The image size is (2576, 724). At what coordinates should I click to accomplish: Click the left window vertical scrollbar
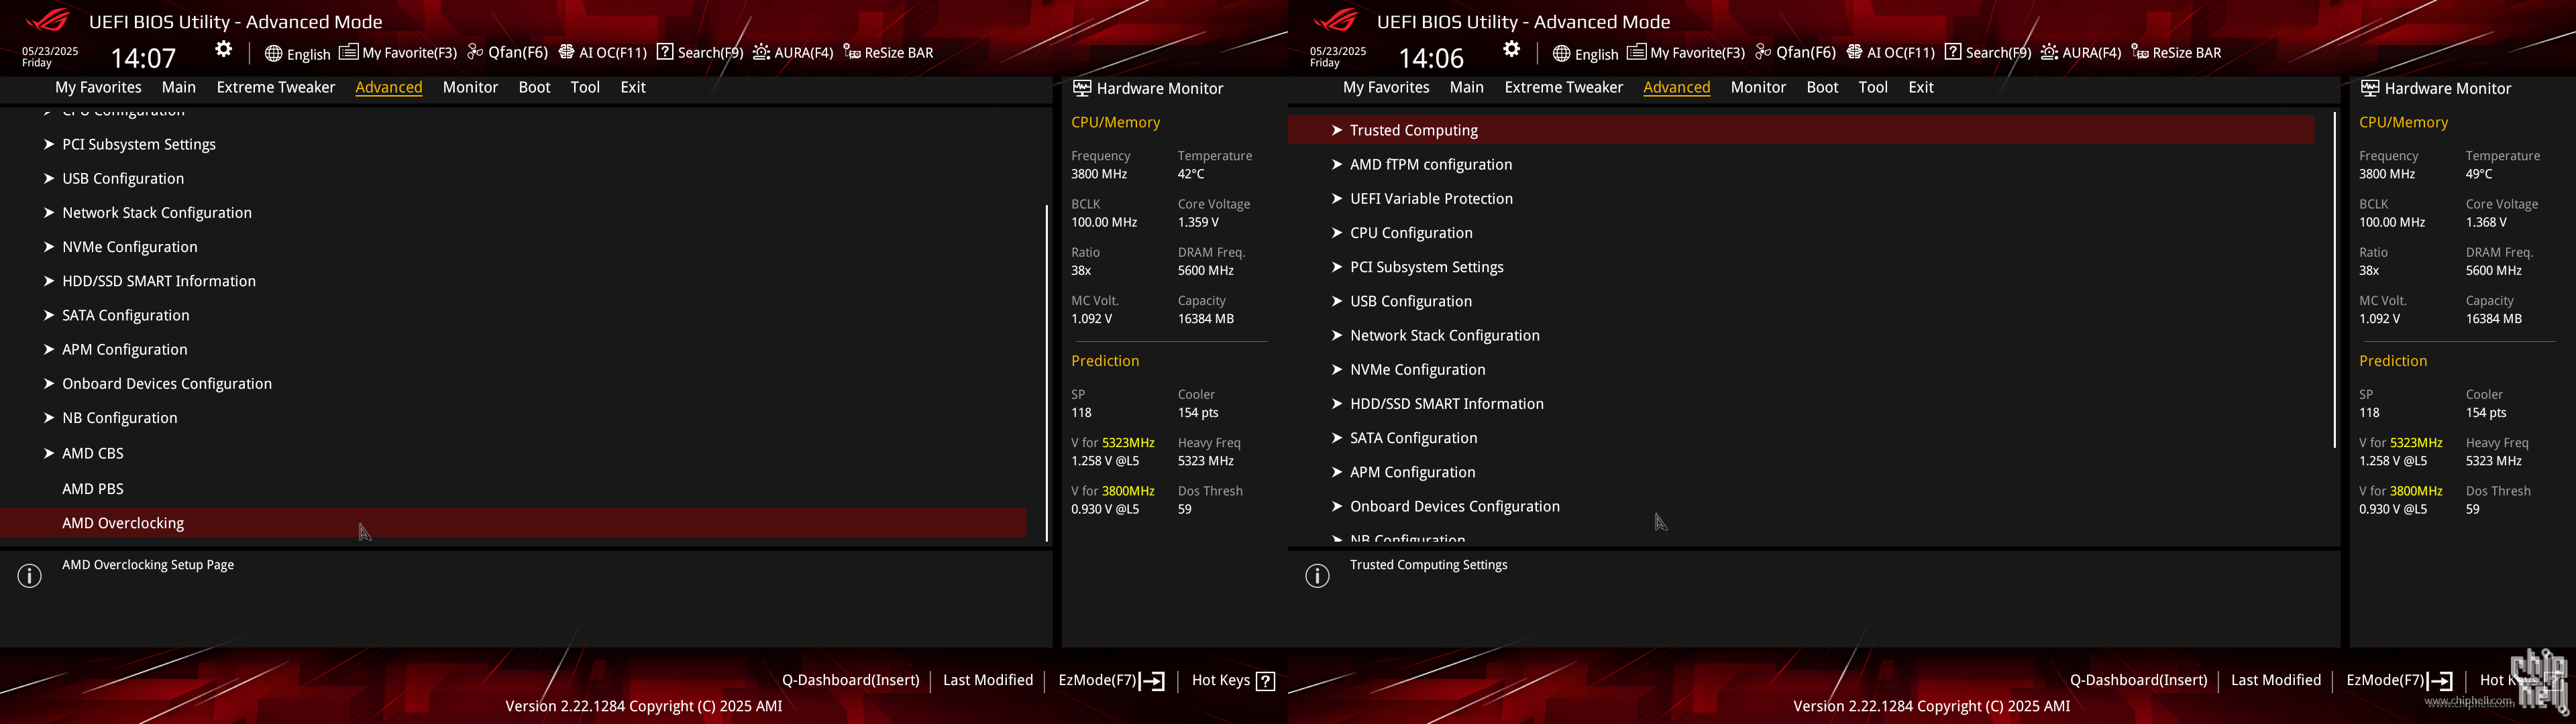1046,373
